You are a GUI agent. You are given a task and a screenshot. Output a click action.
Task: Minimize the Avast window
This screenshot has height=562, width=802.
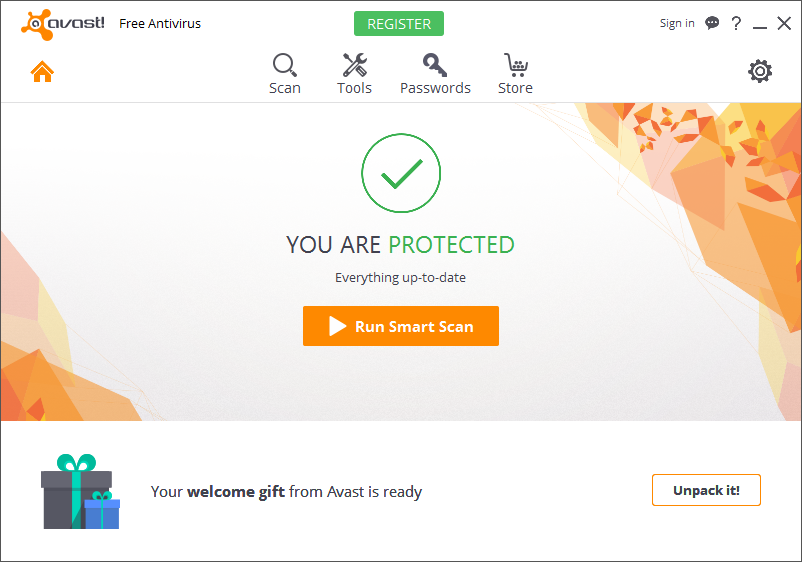pos(760,24)
